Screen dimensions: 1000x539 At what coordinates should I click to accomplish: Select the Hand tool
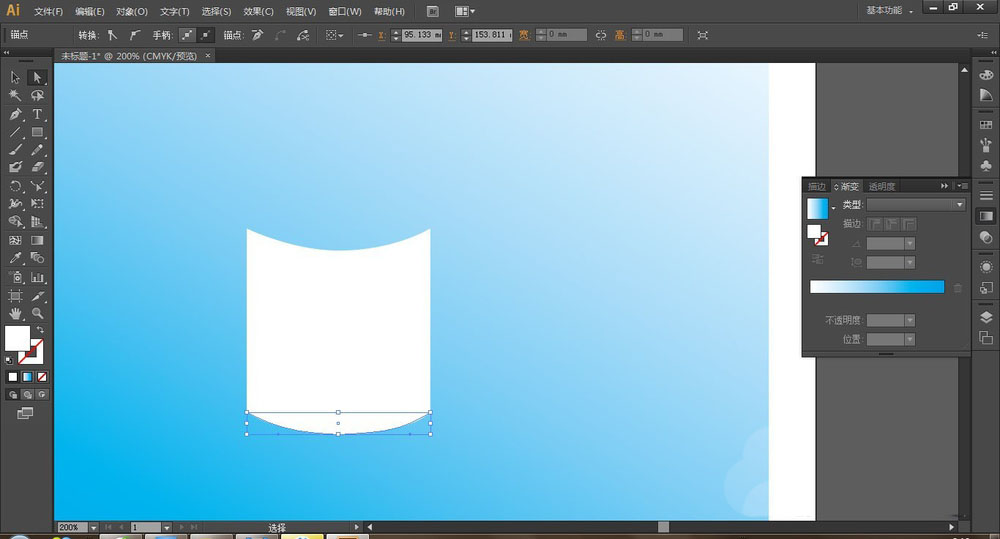tap(15, 314)
